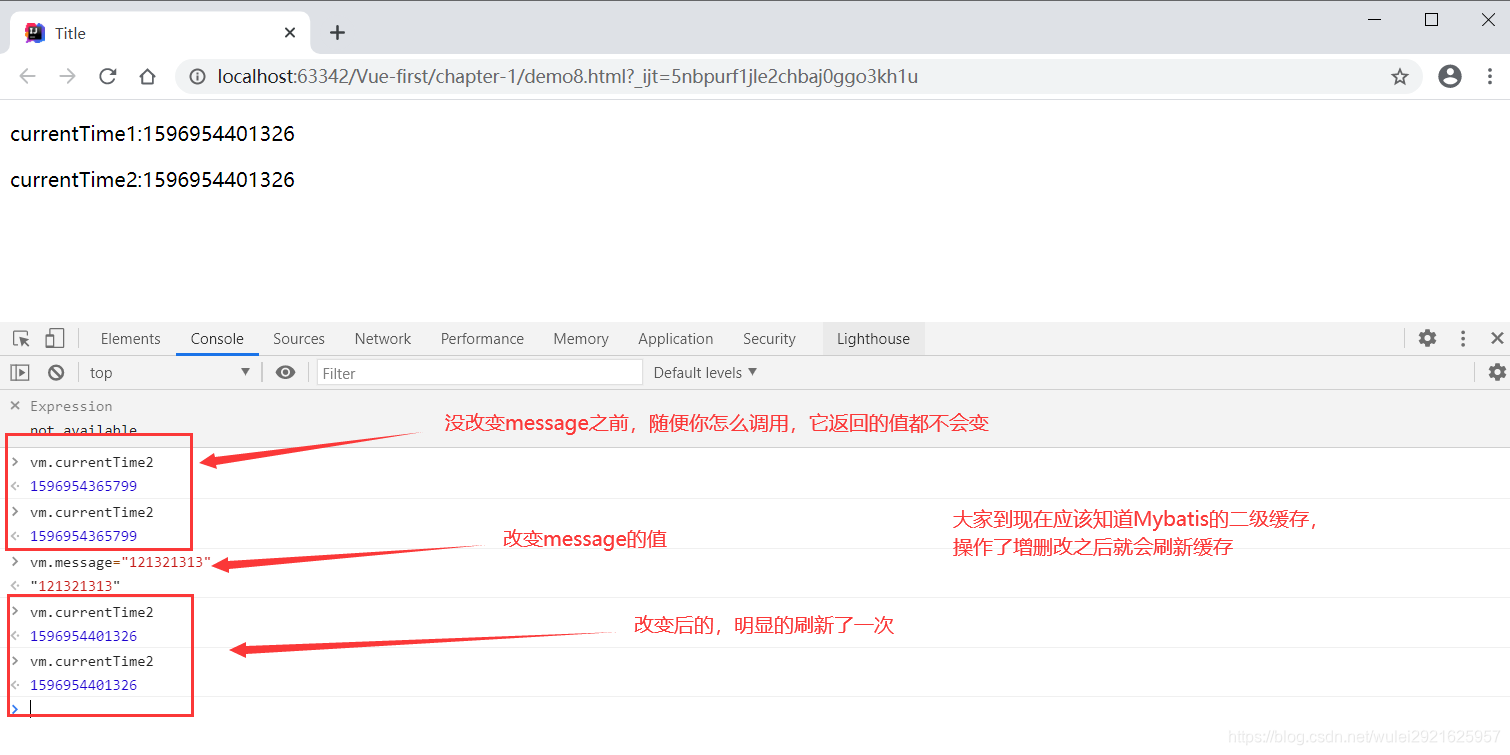Open DevTools settings gear
This screenshot has height=755, width=1510.
pos(1427,338)
